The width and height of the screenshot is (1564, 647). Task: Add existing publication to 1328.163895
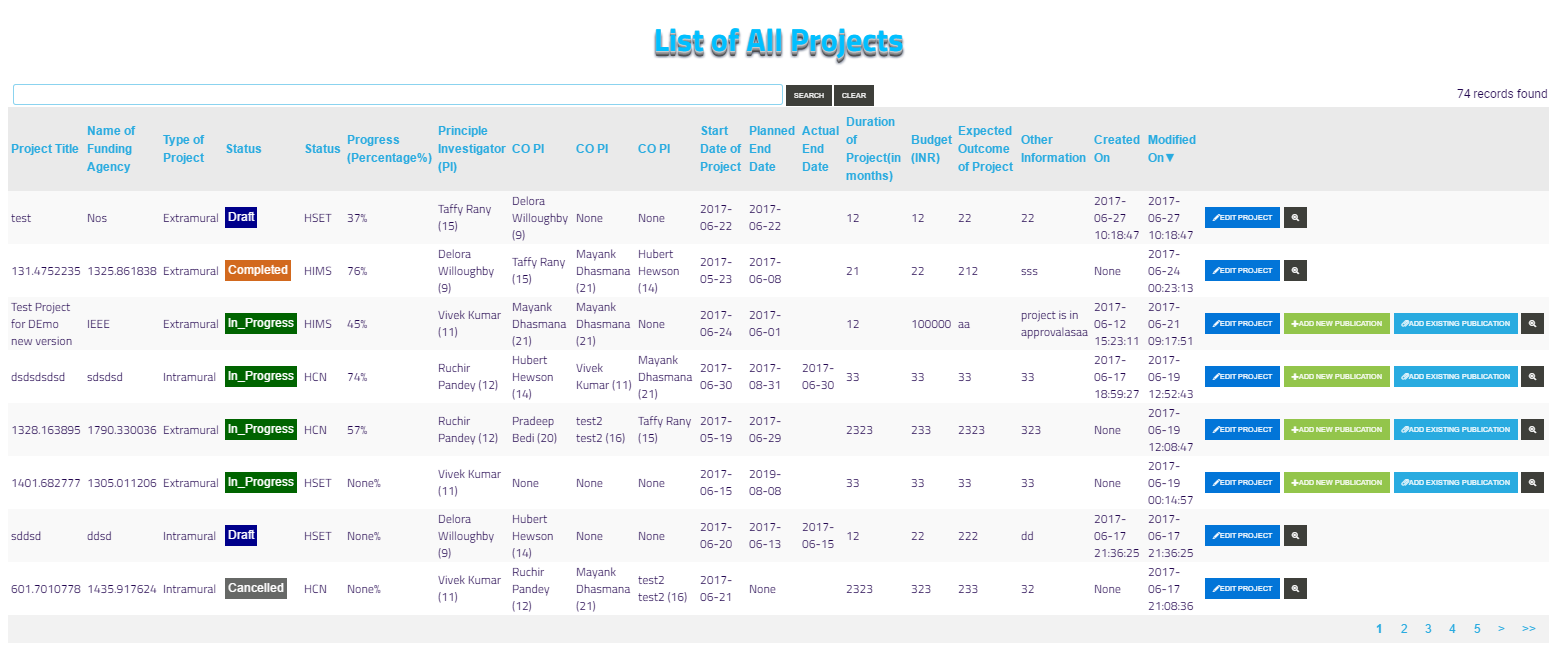click(1455, 429)
